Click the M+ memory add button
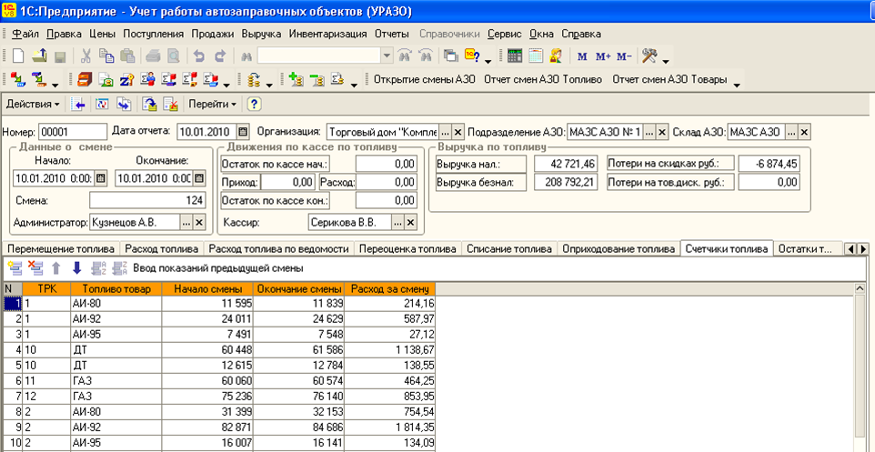Screen dimensions: 875x452 pos(603,56)
